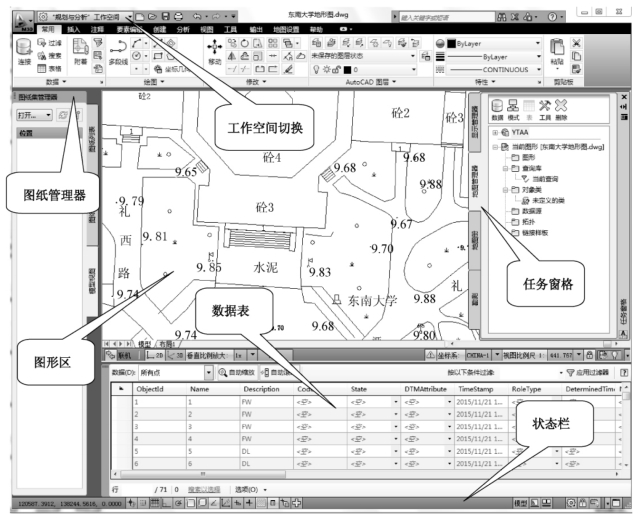Open the Open (打开) dropdown in sheet manager
The height and width of the screenshot is (522, 640).
click(34, 115)
